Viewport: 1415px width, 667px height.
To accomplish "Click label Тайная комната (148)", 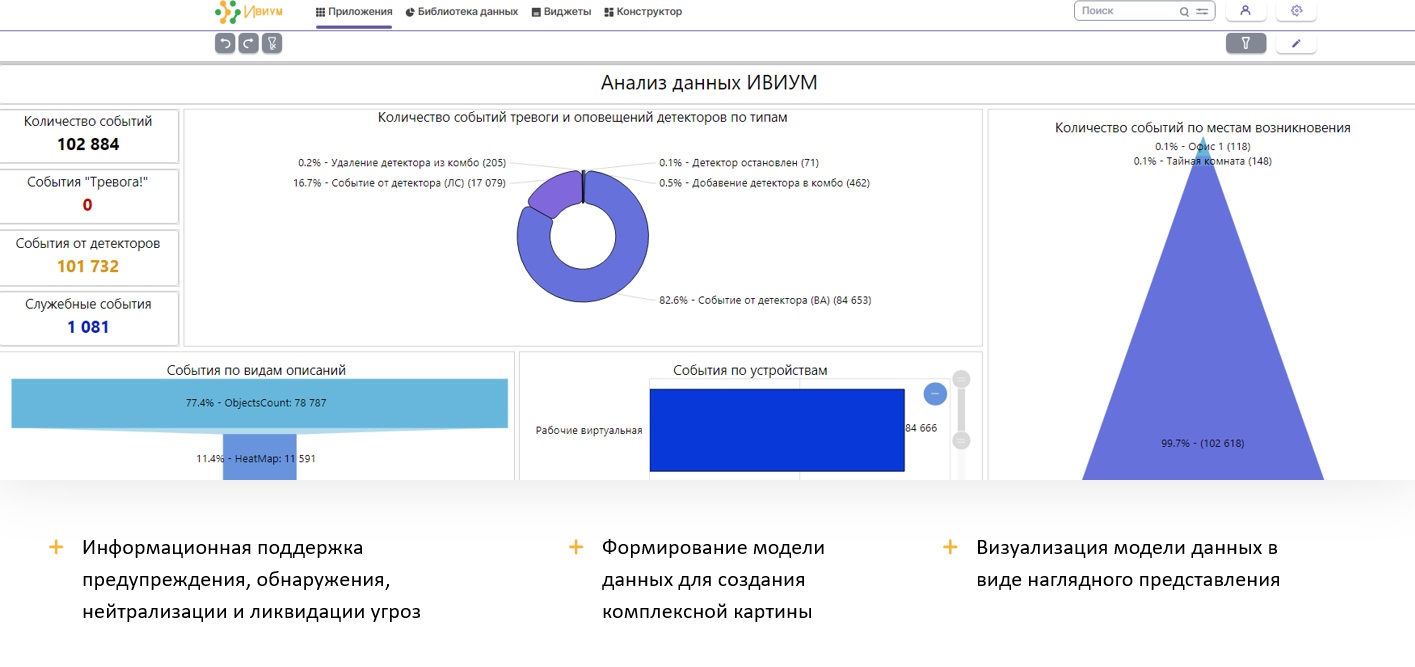I will tap(1203, 161).
